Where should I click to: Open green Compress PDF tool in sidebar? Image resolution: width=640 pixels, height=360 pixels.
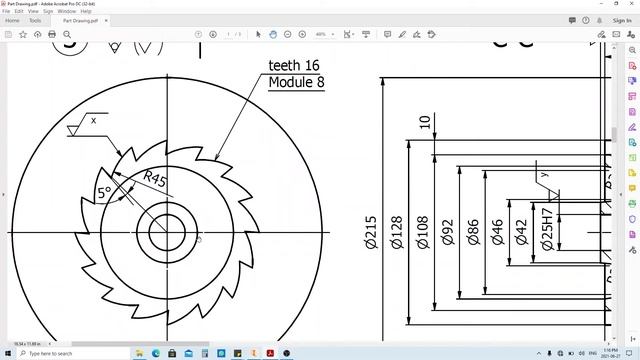[x=632, y=158]
